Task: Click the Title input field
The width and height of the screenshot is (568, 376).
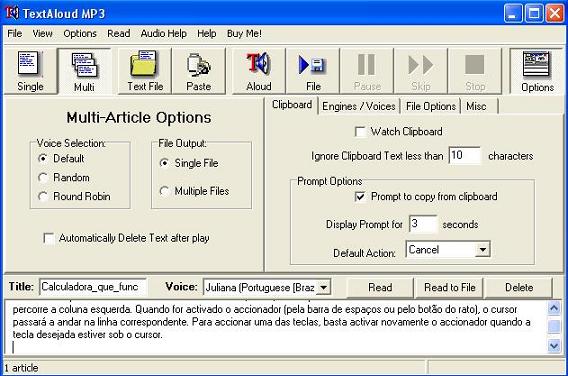Action: pos(93,287)
